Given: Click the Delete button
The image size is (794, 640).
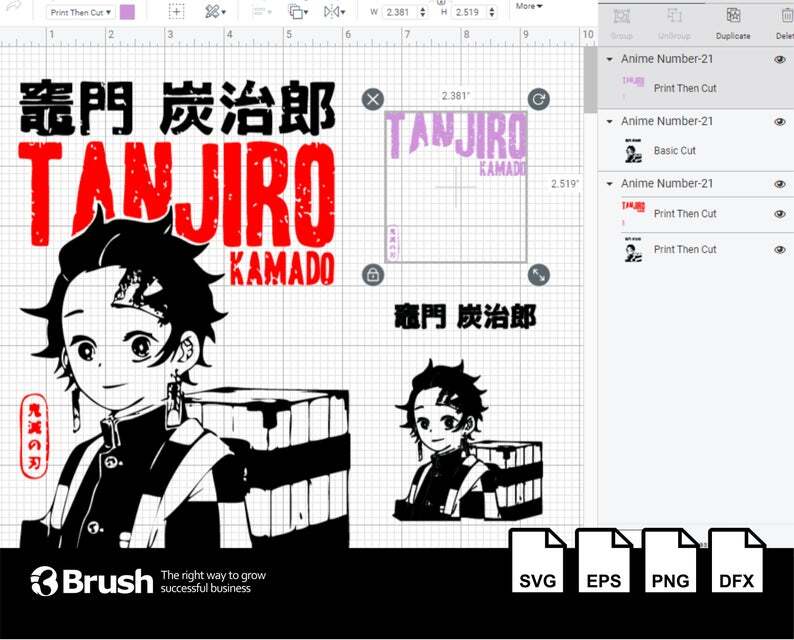Looking at the screenshot, I should tap(785, 23).
